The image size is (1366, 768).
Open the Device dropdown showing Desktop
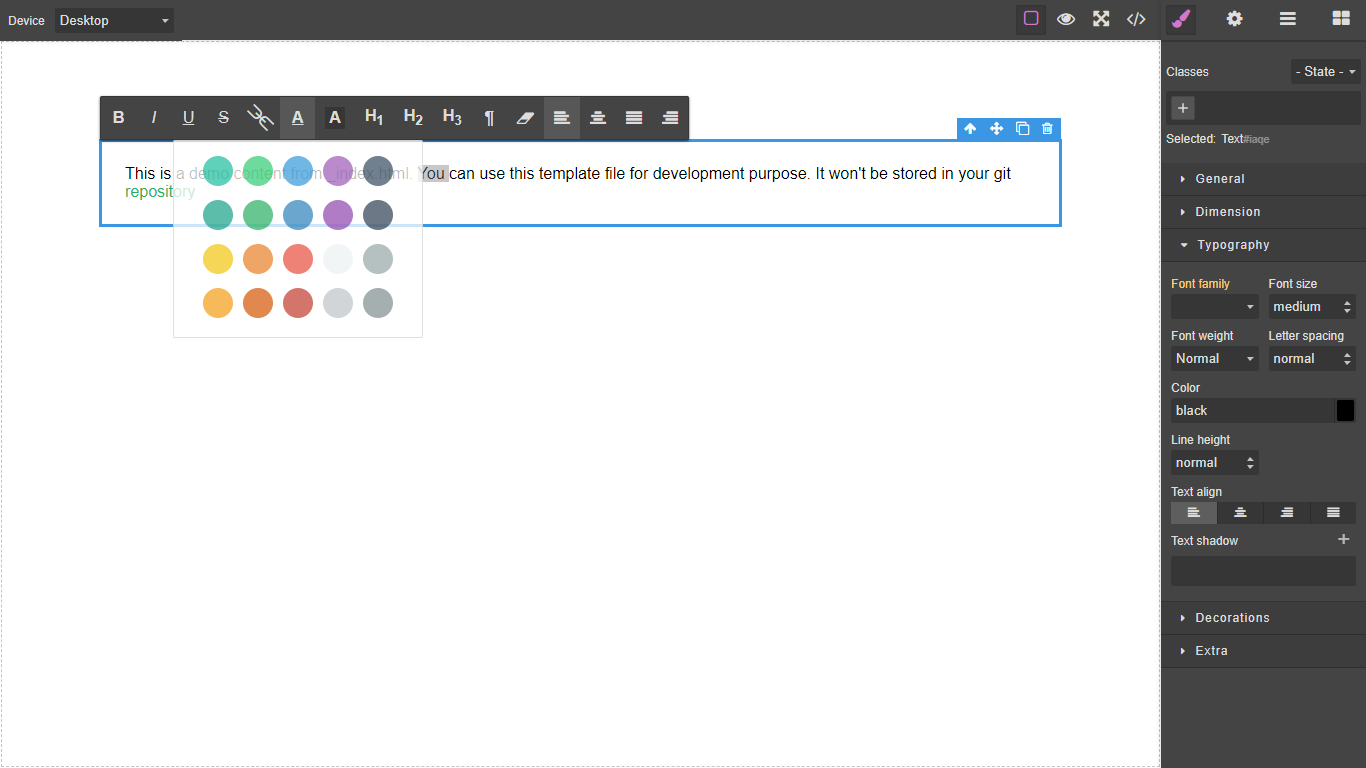pos(113,19)
